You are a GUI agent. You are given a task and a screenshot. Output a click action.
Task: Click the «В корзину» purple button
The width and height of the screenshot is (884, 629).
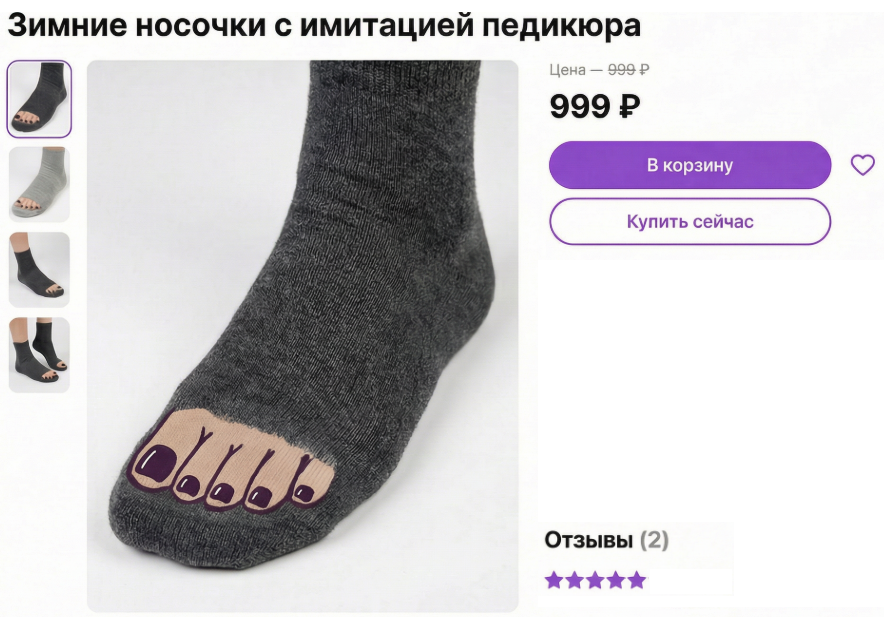pyautogui.click(x=690, y=165)
